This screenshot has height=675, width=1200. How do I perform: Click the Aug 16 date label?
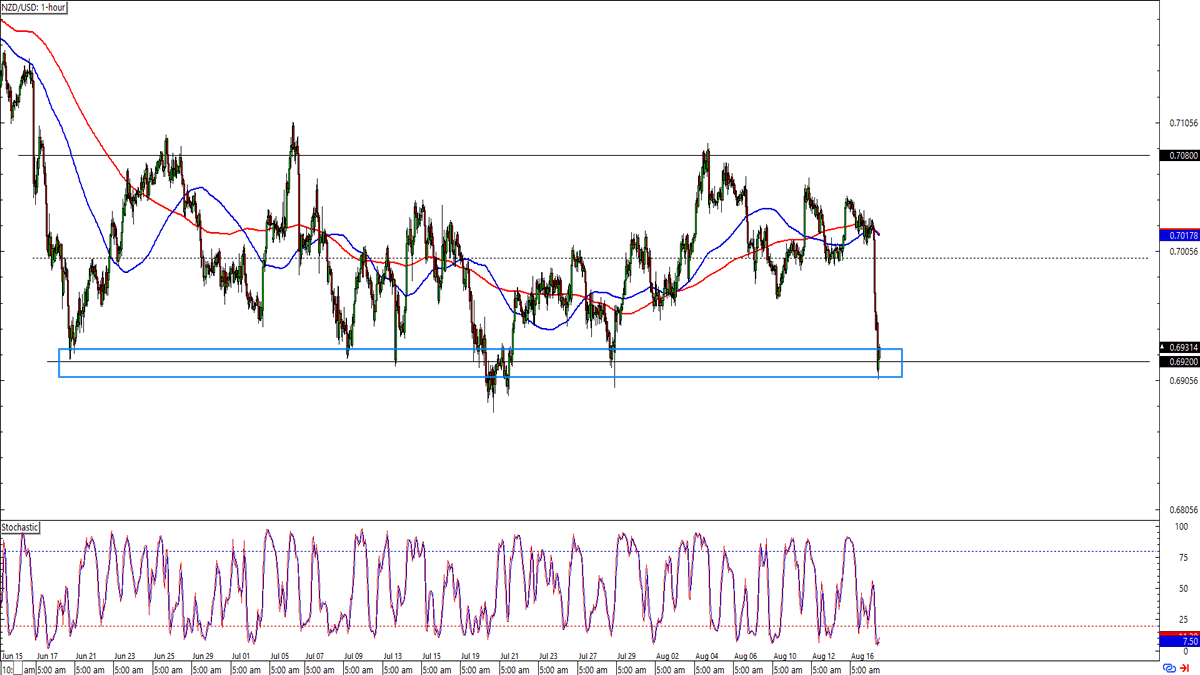click(860, 657)
